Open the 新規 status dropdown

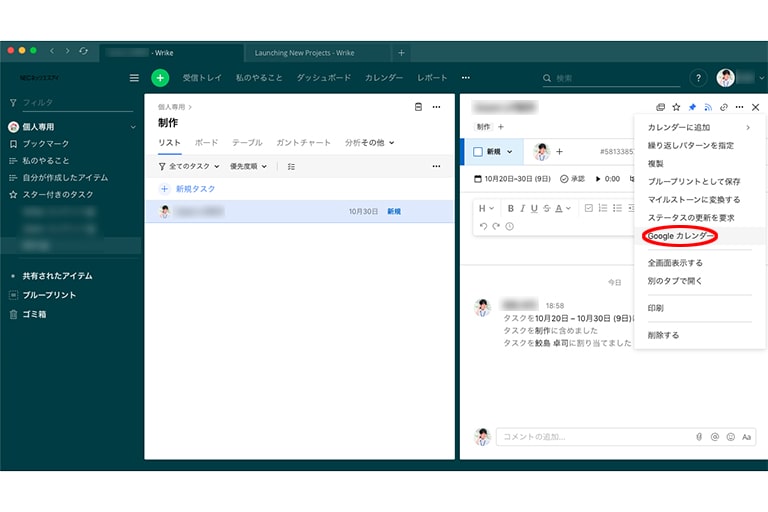(500, 152)
